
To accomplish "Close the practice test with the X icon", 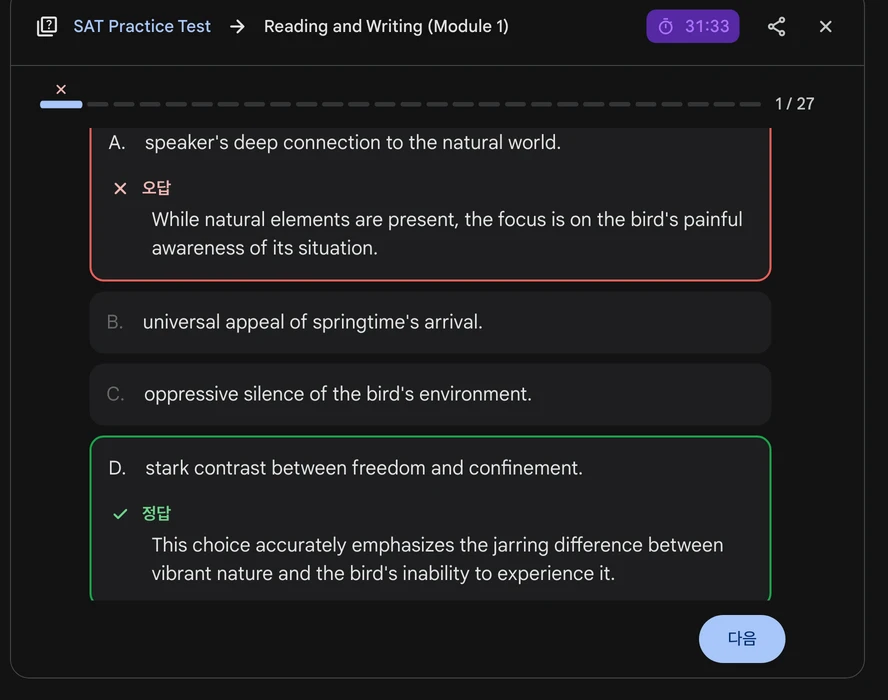I will pyautogui.click(x=825, y=27).
